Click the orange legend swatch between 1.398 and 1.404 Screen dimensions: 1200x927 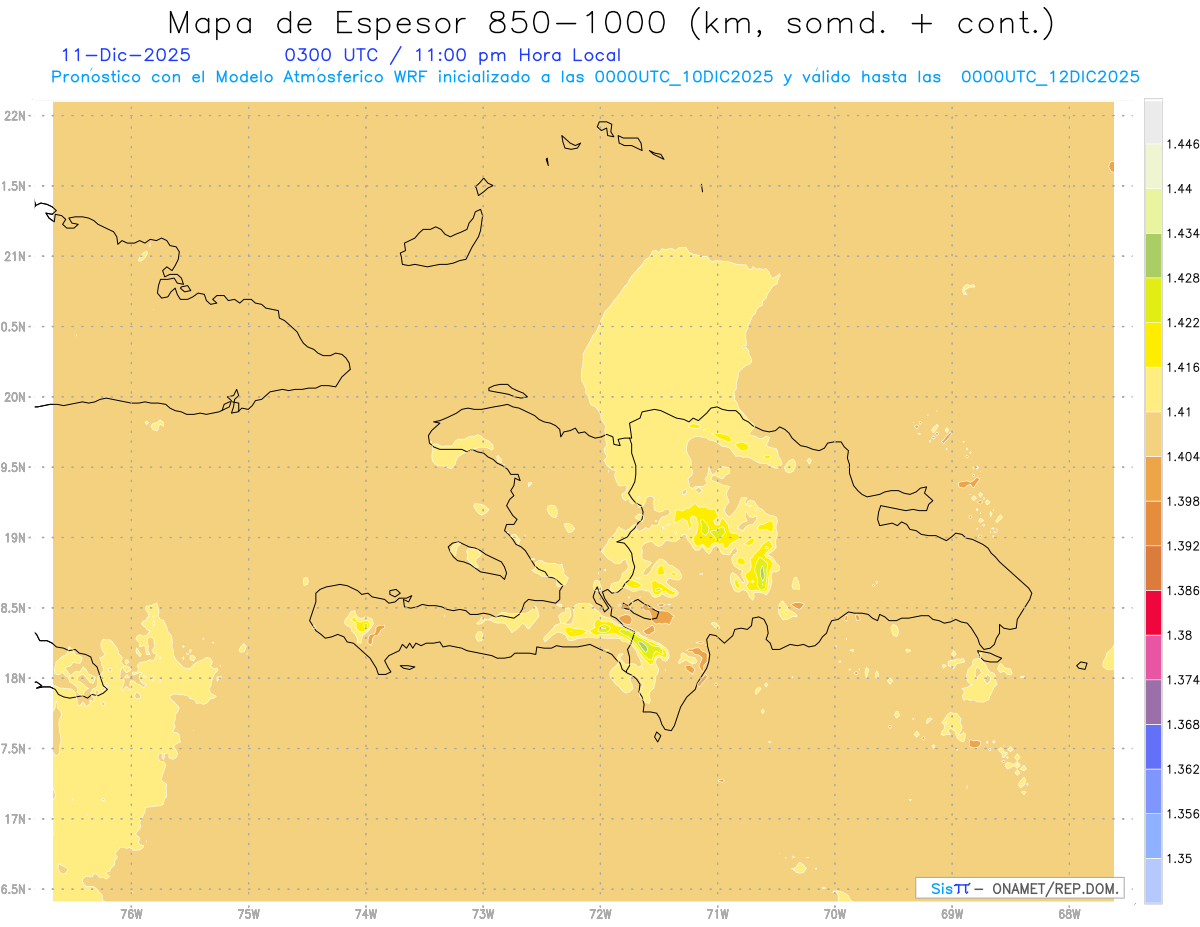point(1153,478)
